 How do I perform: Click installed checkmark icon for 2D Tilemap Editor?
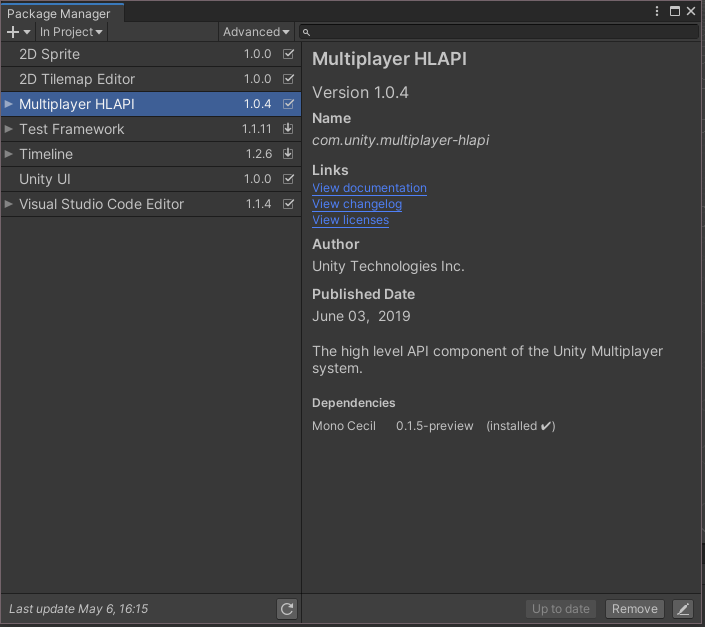[x=288, y=79]
